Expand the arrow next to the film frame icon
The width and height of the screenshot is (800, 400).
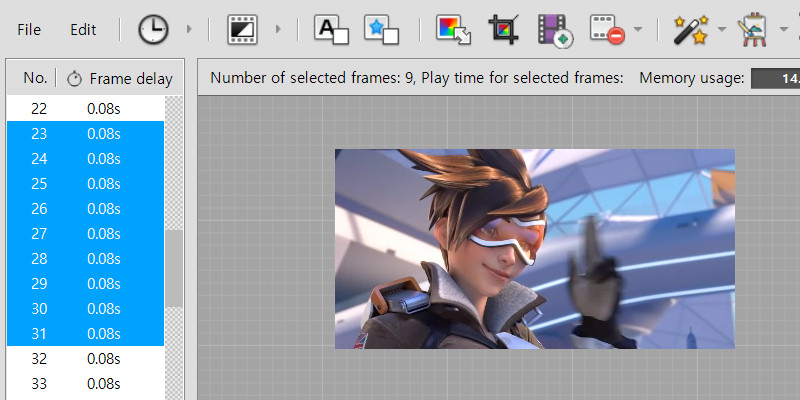click(278, 29)
